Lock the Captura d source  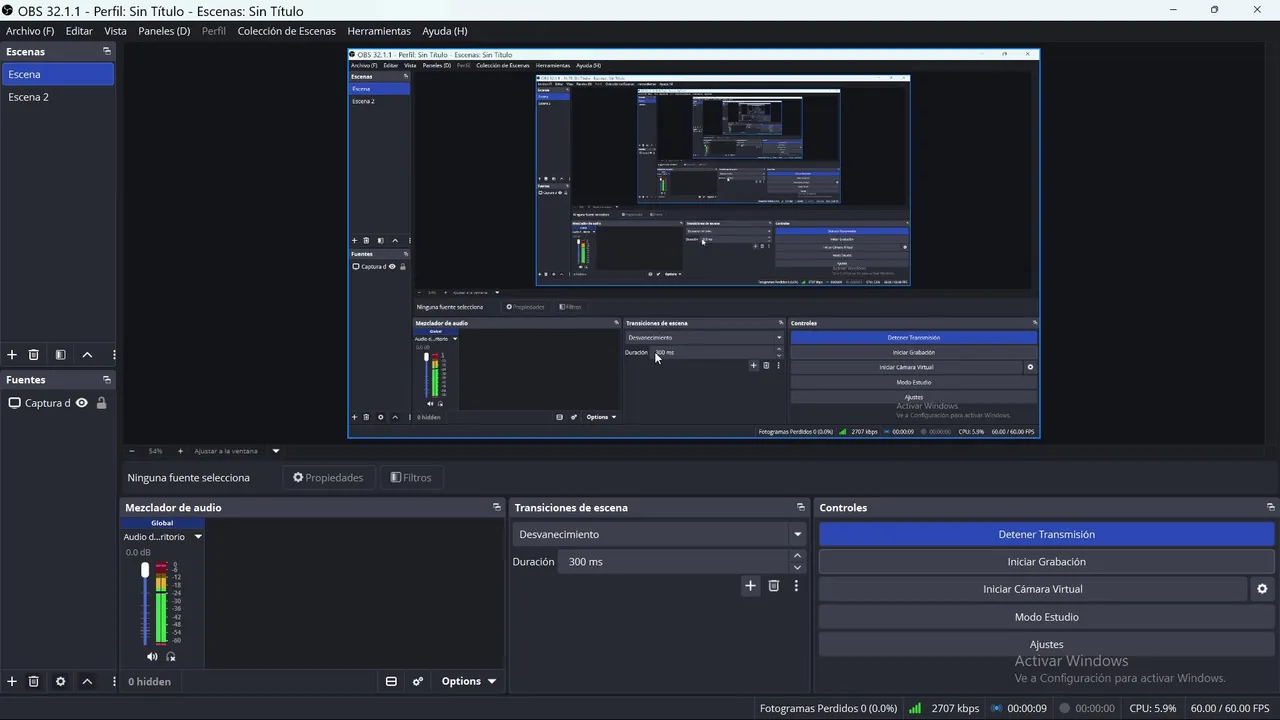[101, 403]
